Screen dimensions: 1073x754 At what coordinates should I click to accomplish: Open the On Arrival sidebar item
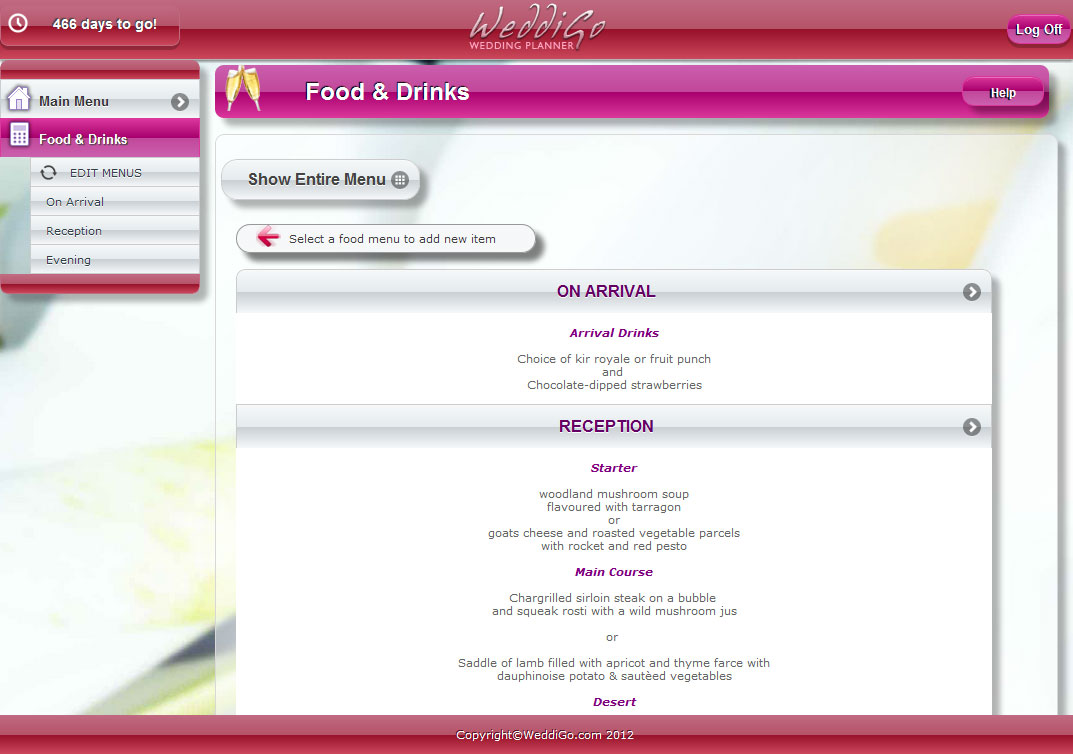[x=75, y=202]
